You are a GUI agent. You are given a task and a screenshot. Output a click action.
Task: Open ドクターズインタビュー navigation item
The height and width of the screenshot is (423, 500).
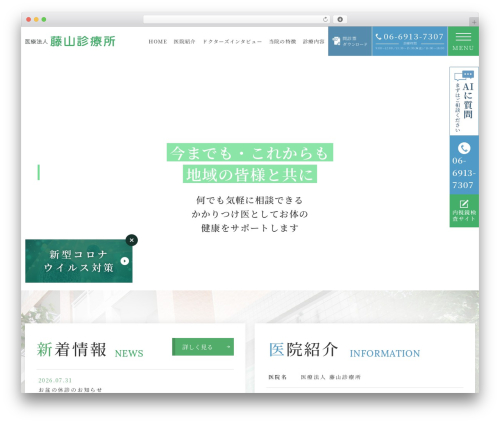[x=232, y=42]
